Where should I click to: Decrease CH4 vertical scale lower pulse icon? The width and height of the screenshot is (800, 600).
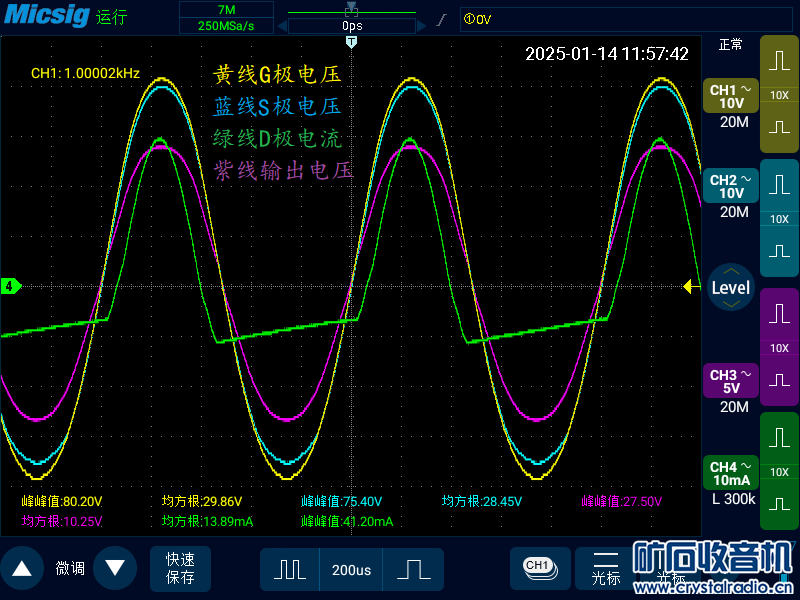tap(780, 504)
